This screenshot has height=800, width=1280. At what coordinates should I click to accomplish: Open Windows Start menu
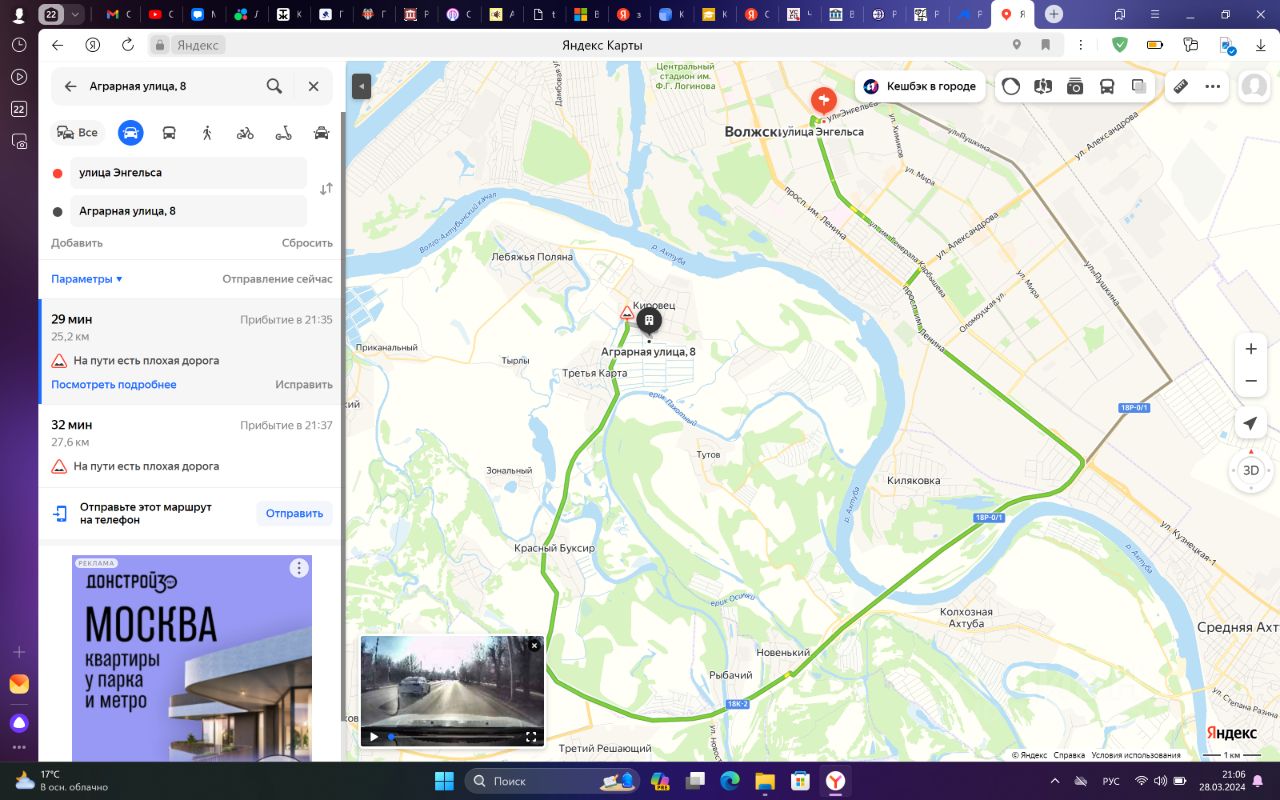click(443, 780)
